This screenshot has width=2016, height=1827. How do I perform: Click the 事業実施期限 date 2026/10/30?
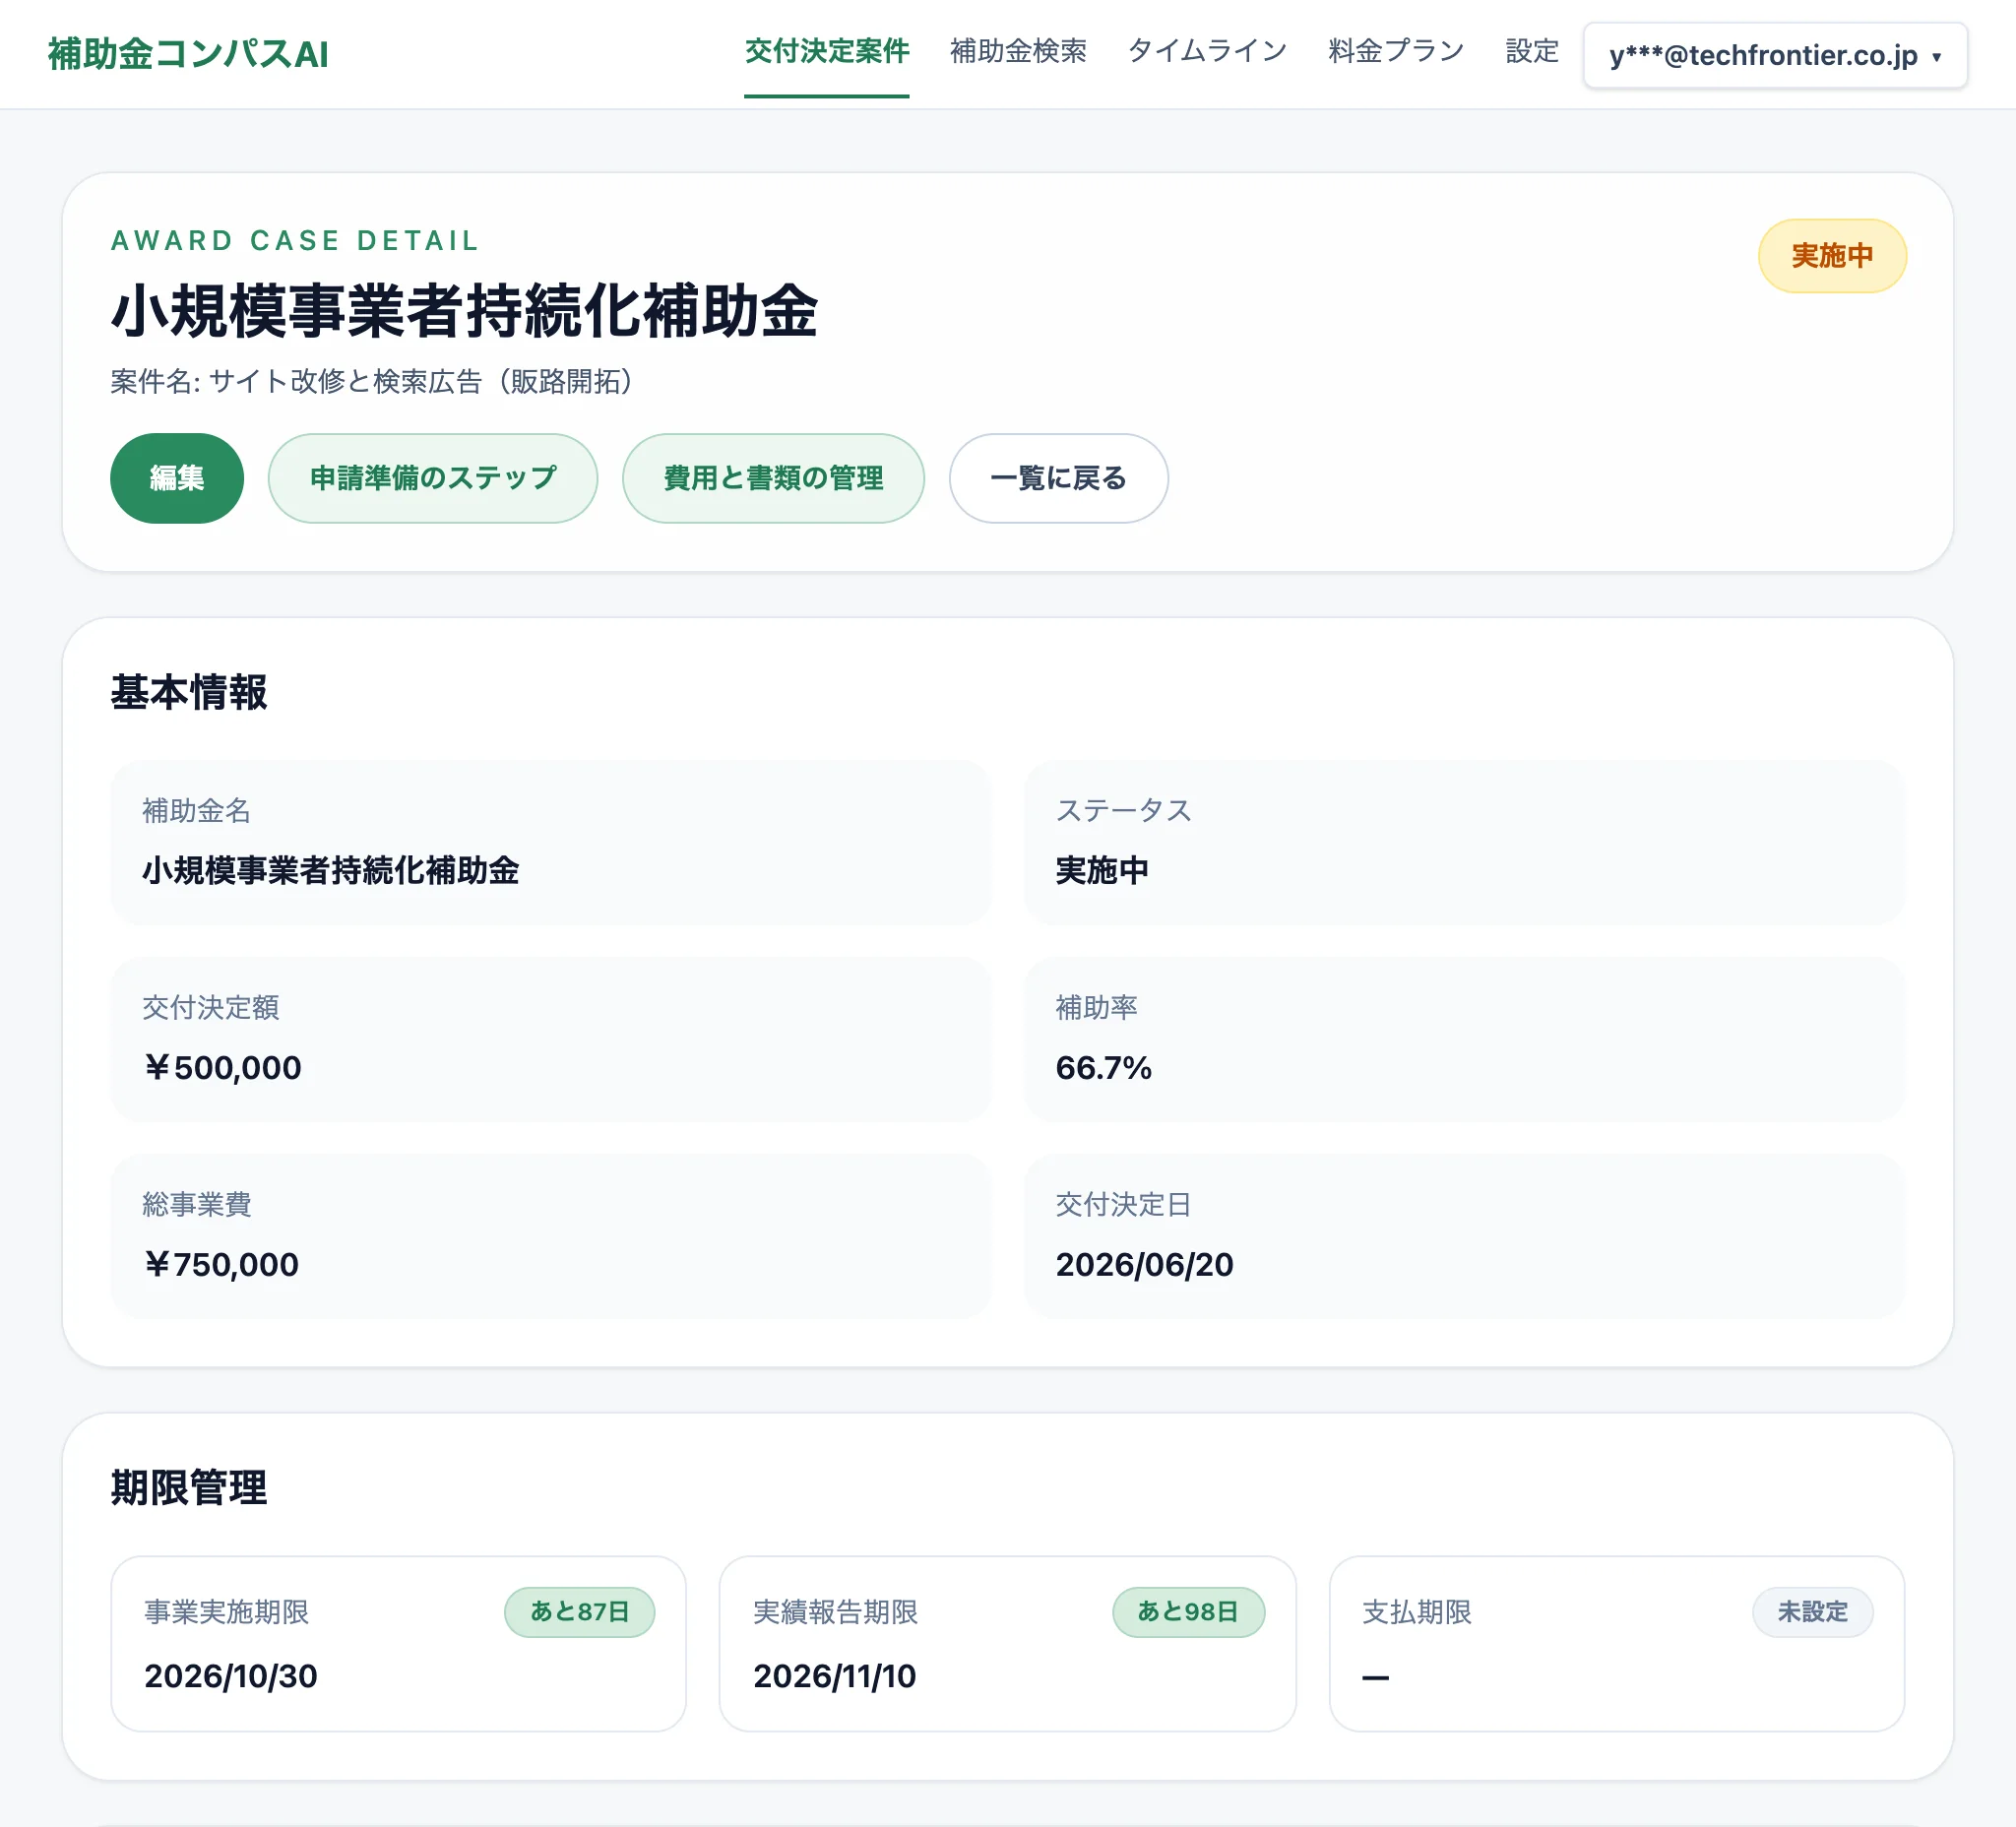pos(231,1676)
